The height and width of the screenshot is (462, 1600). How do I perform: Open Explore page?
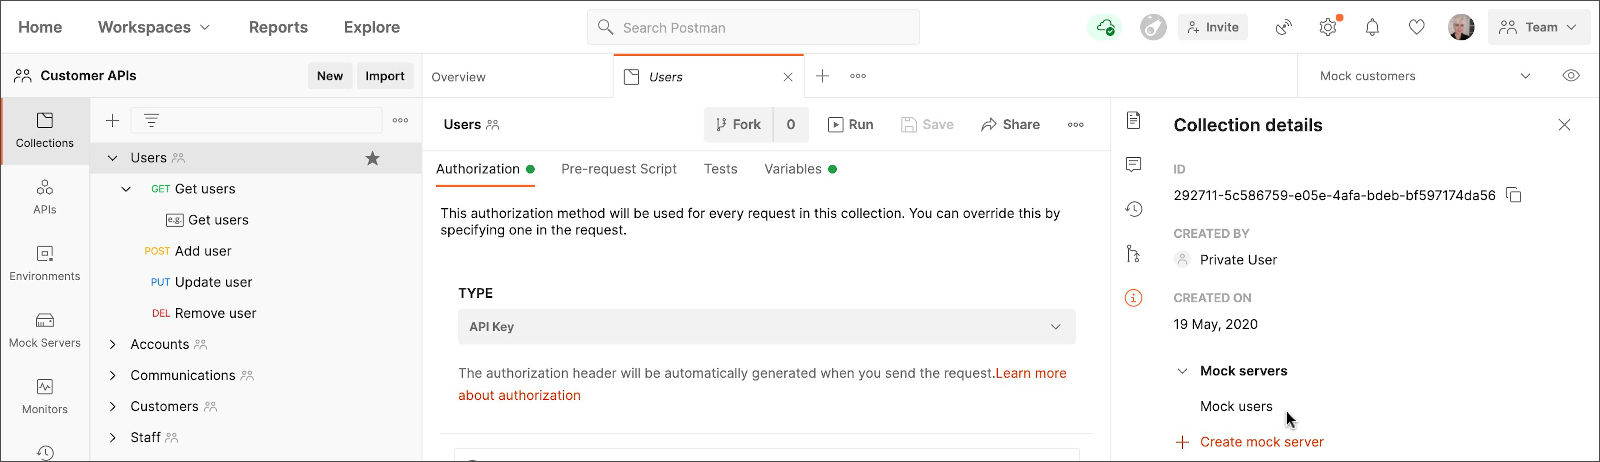click(372, 27)
